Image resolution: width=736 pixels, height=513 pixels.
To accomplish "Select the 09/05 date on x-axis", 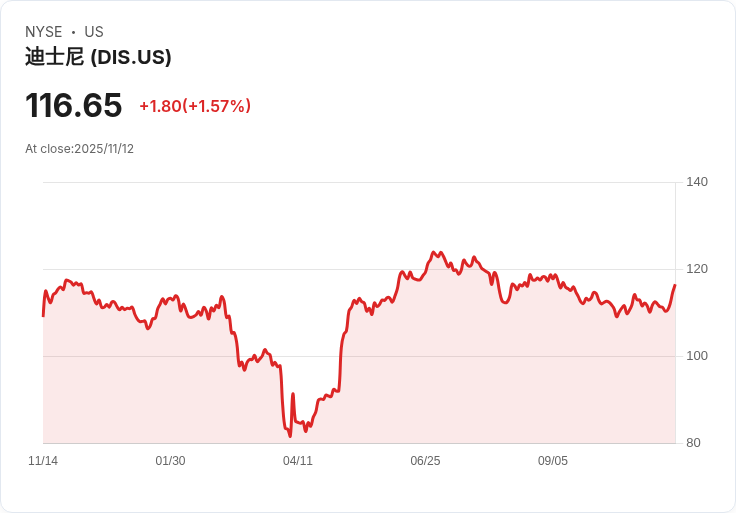I will coord(553,461).
